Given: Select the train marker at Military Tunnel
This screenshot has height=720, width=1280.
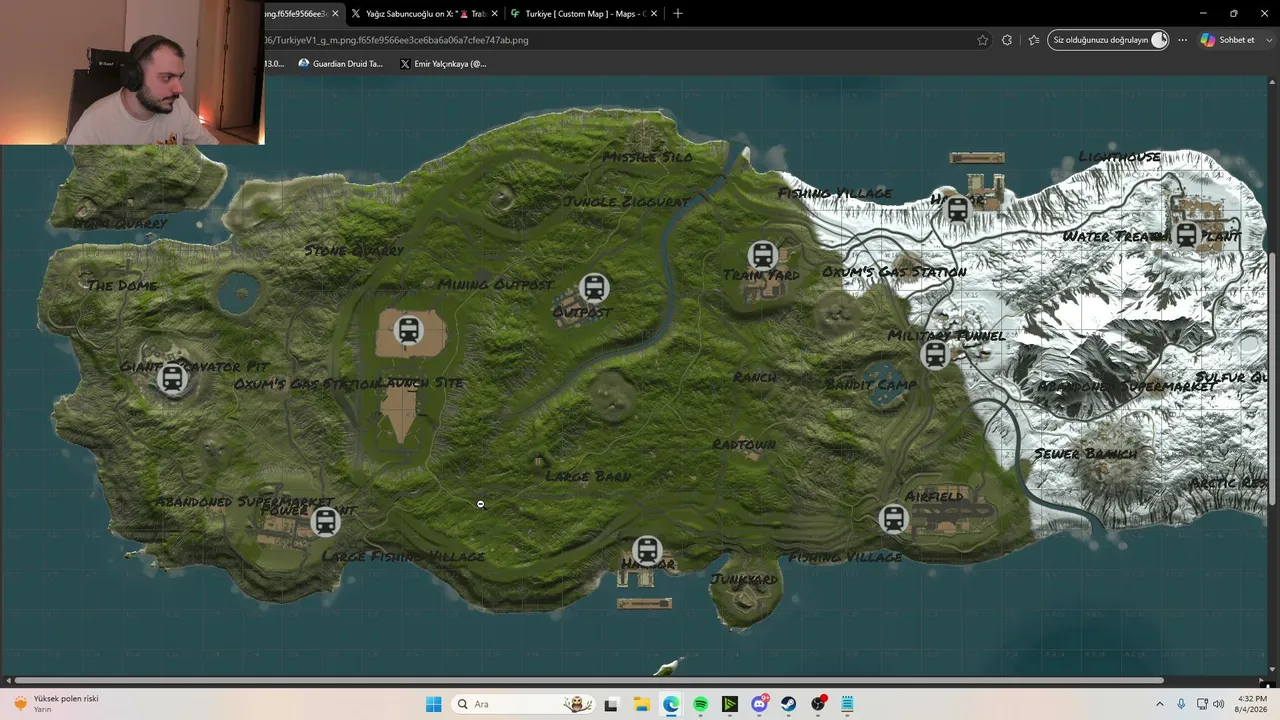Looking at the screenshot, I should tap(935, 354).
